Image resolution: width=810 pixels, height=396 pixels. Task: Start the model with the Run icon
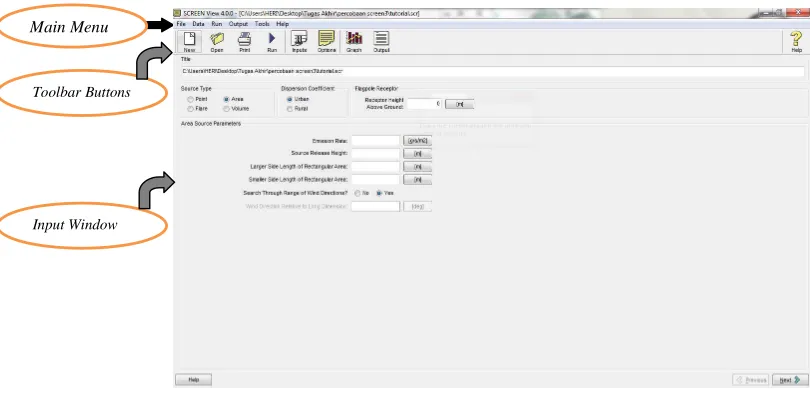[x=272, y=41]
